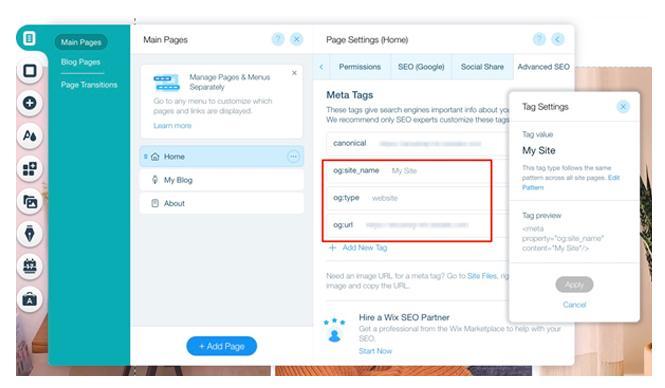665x388 pixels.
Task: Select Blog Pages in the left menu
Action: coord(81,62)
